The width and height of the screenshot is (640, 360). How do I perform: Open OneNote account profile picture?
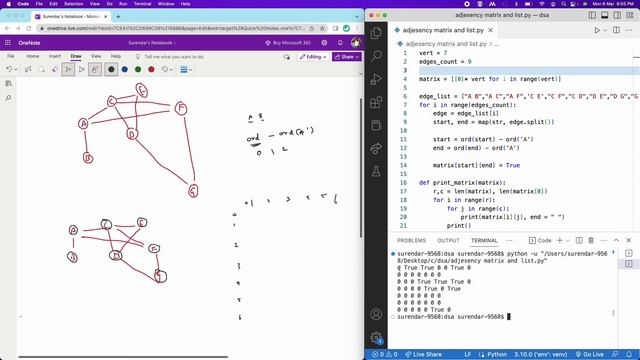(356, 42)
